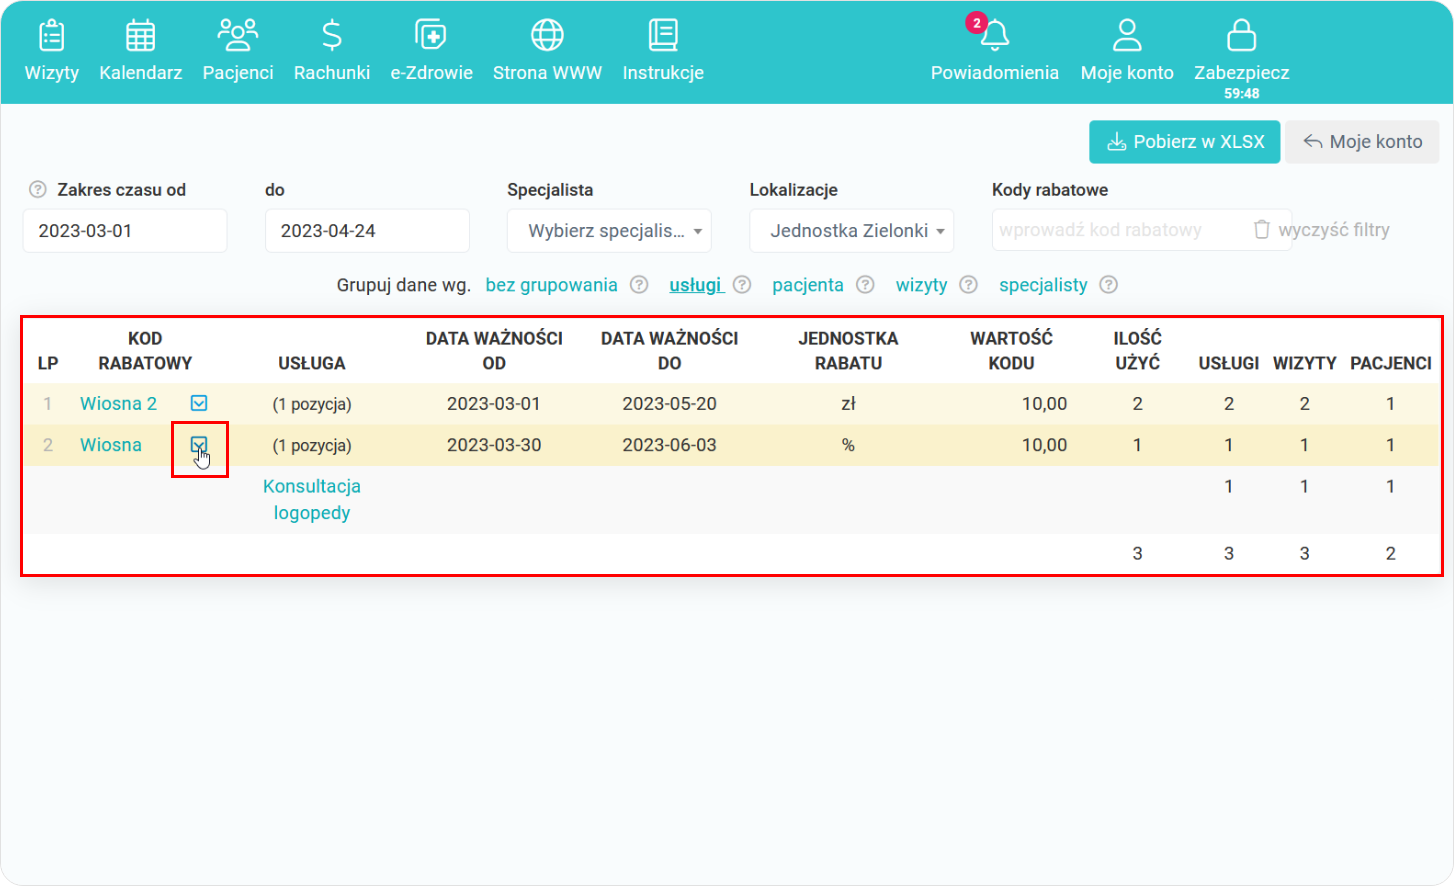The width and height of the screenshot is (1454, 886).
Task: Group data by wizyty
Action: tap(922, 285)
